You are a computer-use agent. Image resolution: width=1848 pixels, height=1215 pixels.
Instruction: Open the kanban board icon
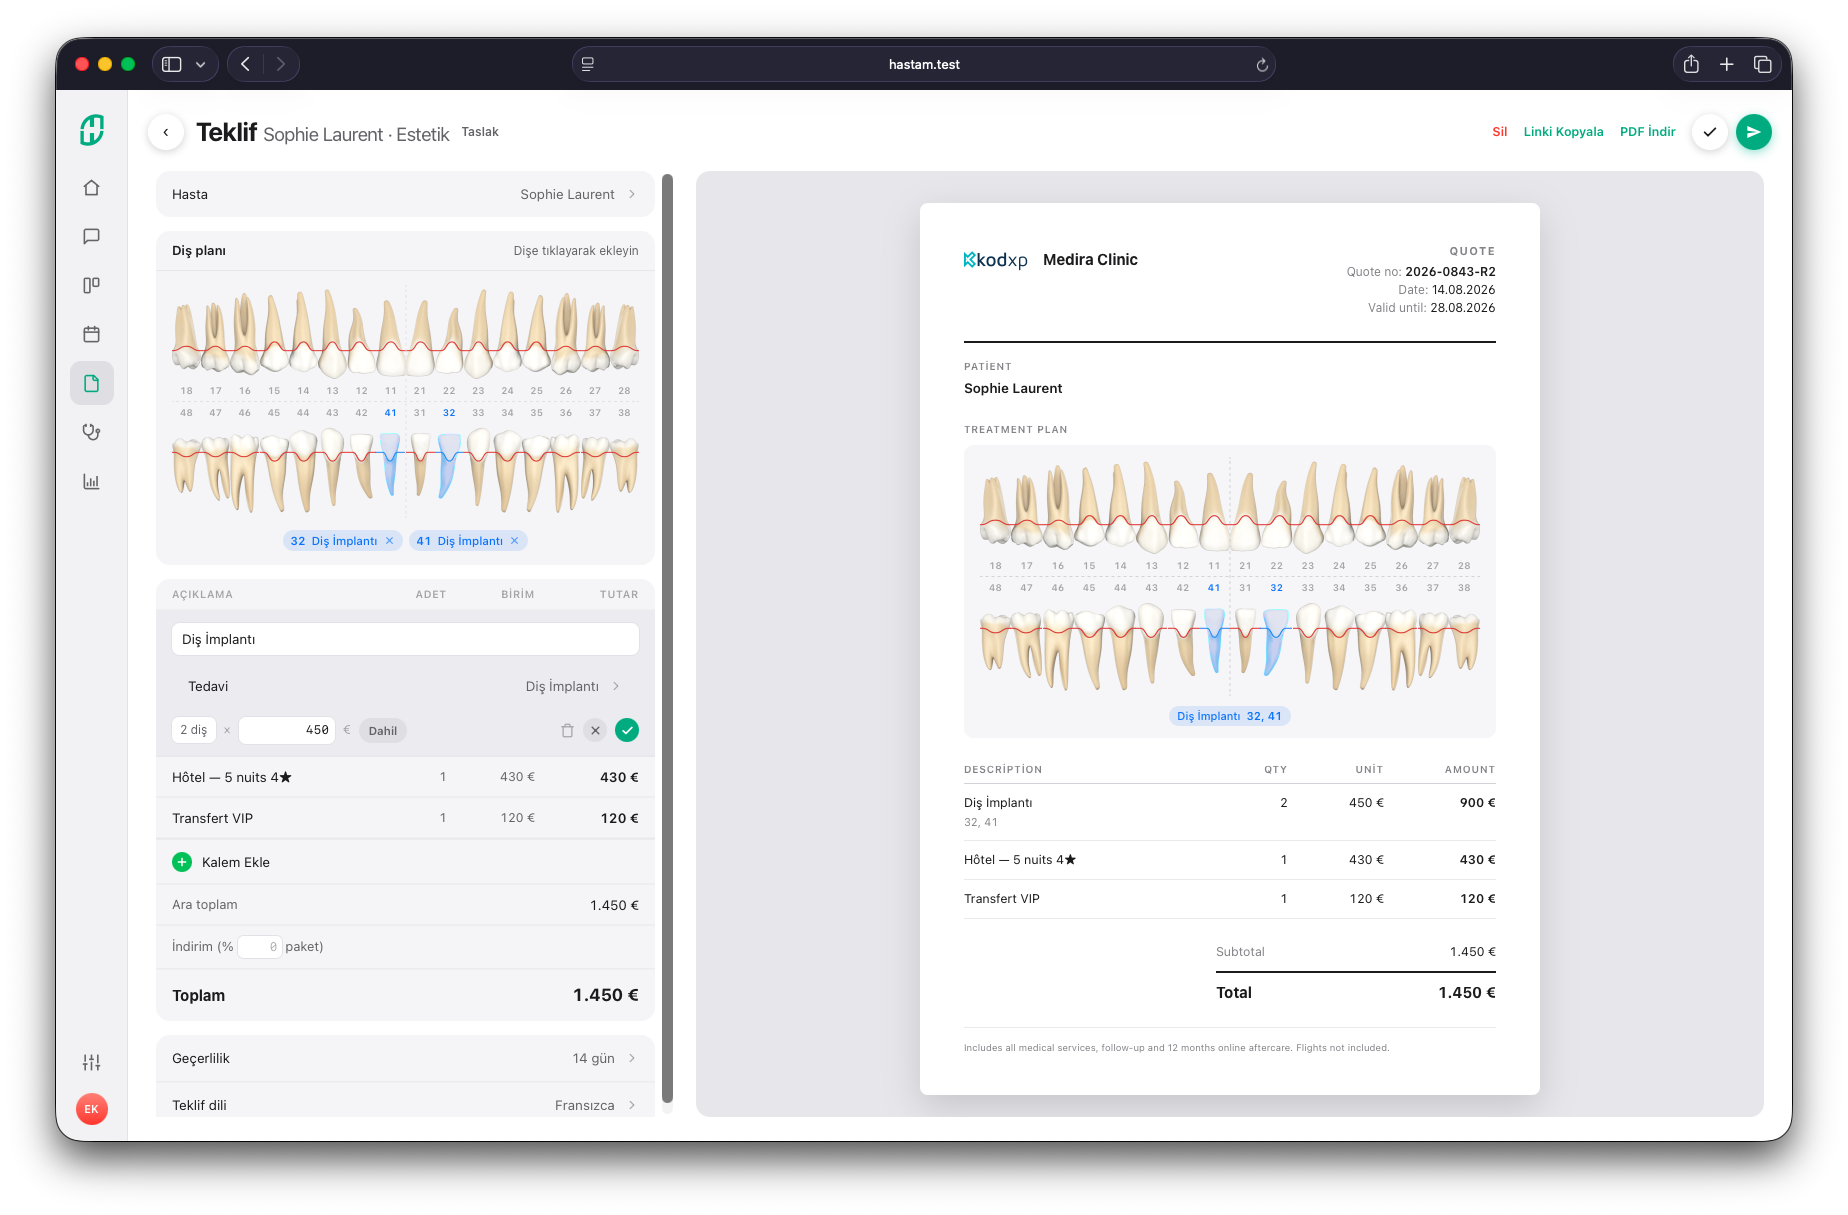click(91, 285)
